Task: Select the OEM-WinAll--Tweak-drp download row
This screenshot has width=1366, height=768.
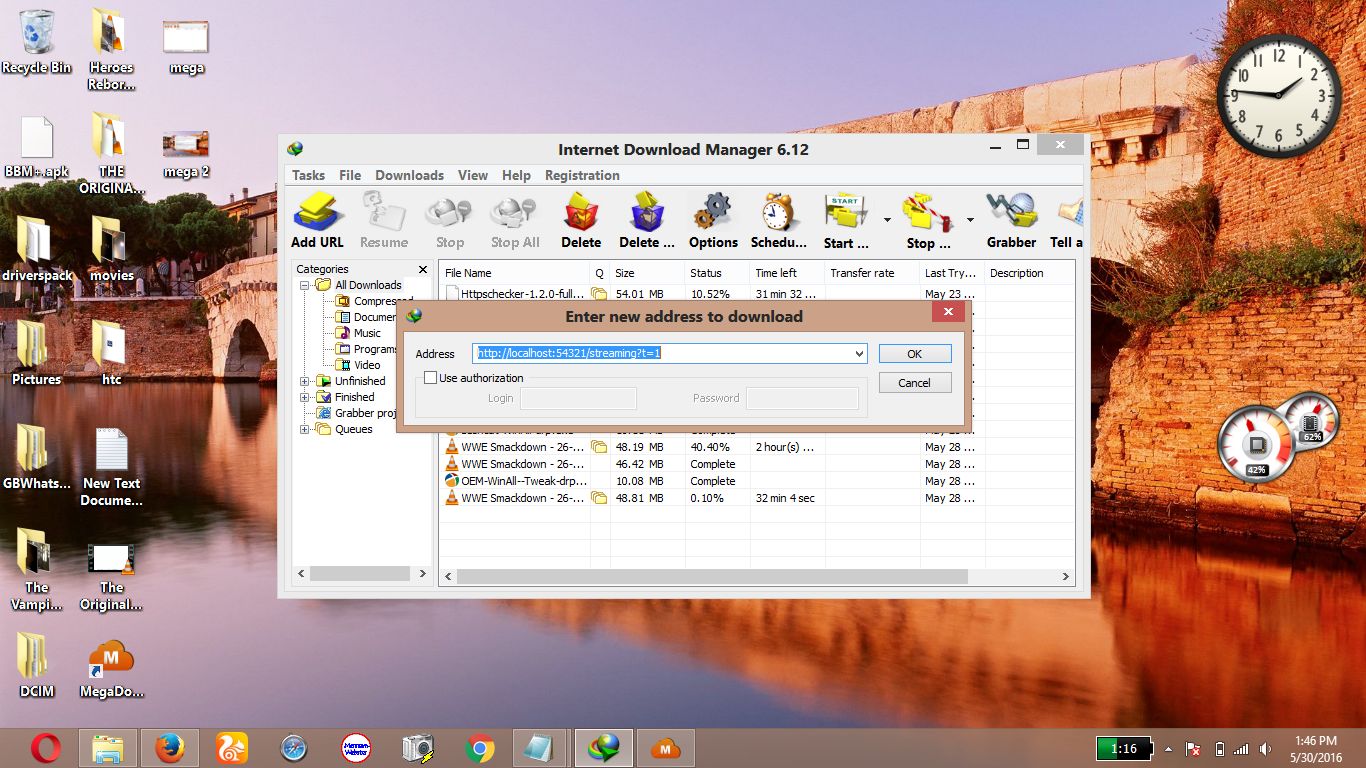Action: tap(757, 481)
